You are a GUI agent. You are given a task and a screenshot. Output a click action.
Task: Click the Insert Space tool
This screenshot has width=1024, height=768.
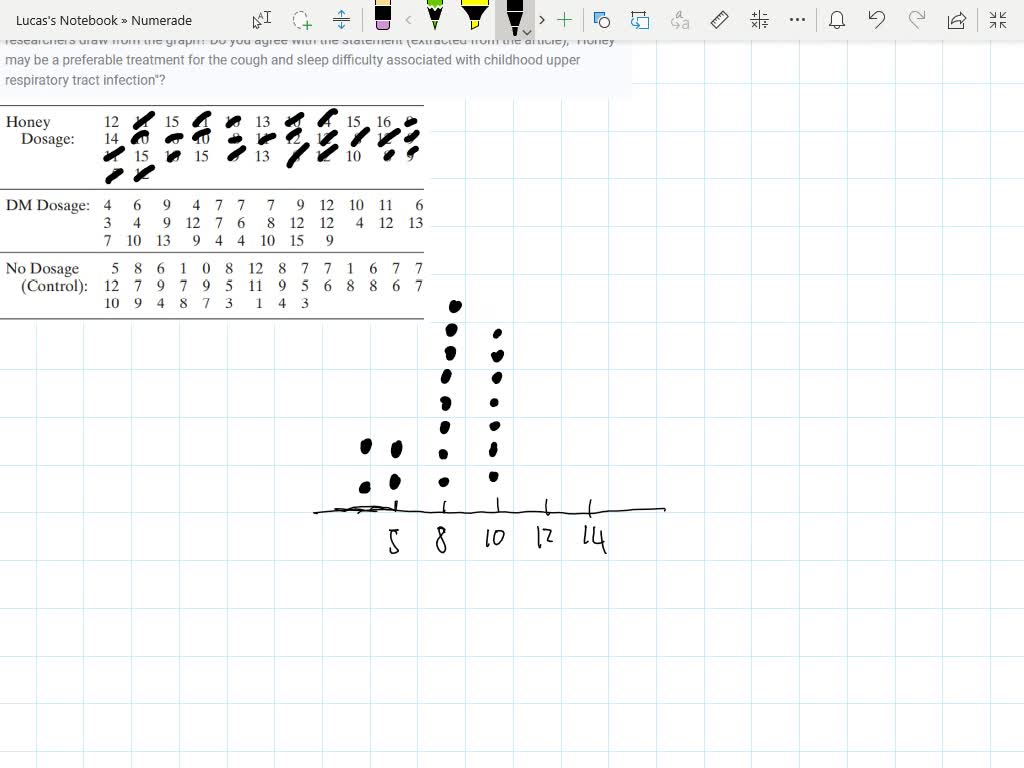click(341, 20)
